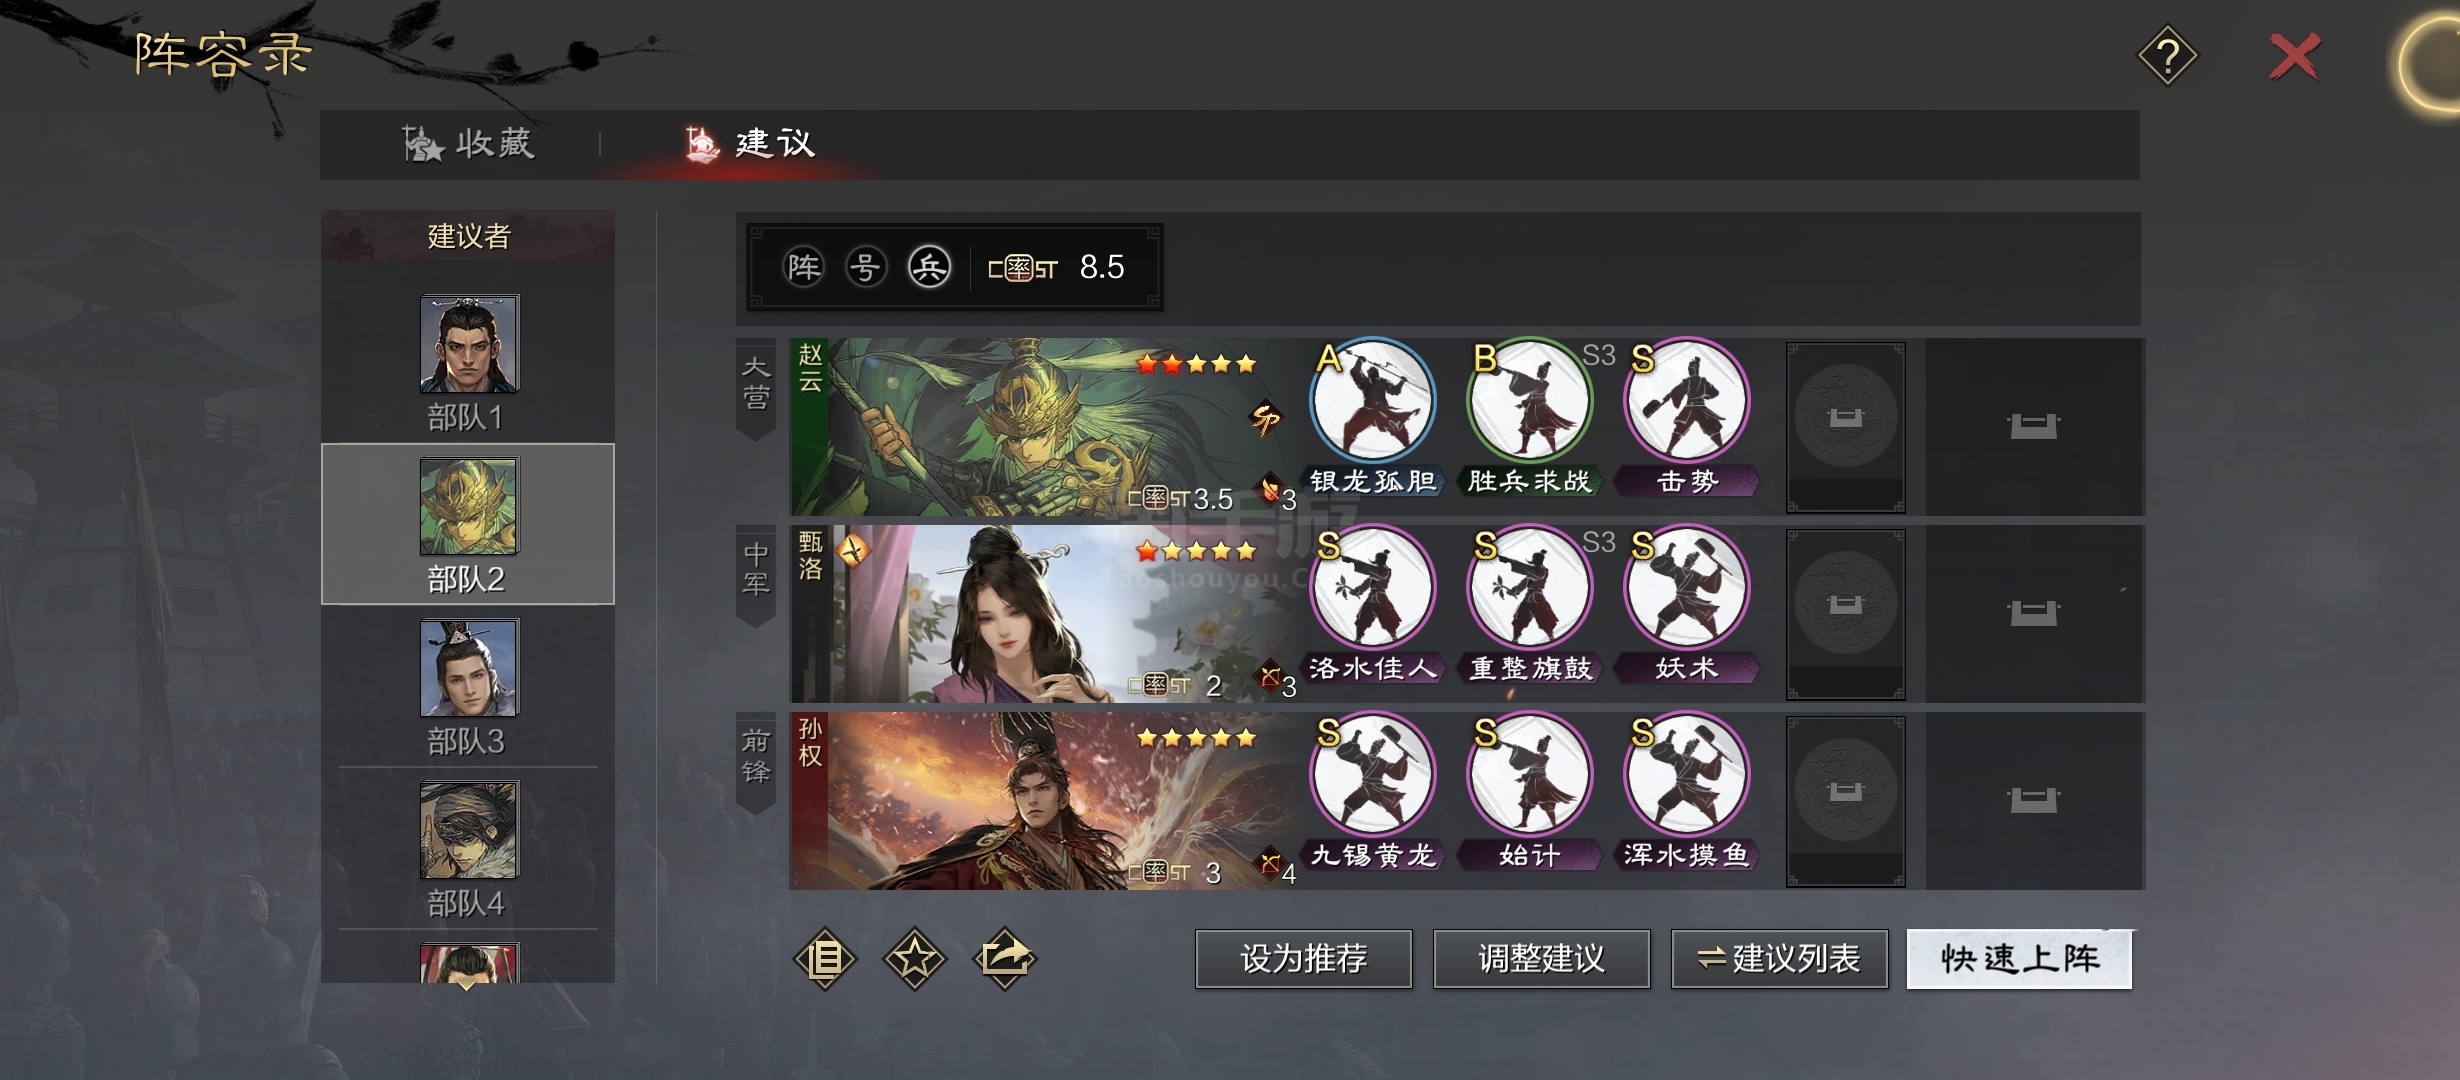Click the 设为推荐 button
Viewport: 2460px width, 1080px height.
coord(1304,959)
